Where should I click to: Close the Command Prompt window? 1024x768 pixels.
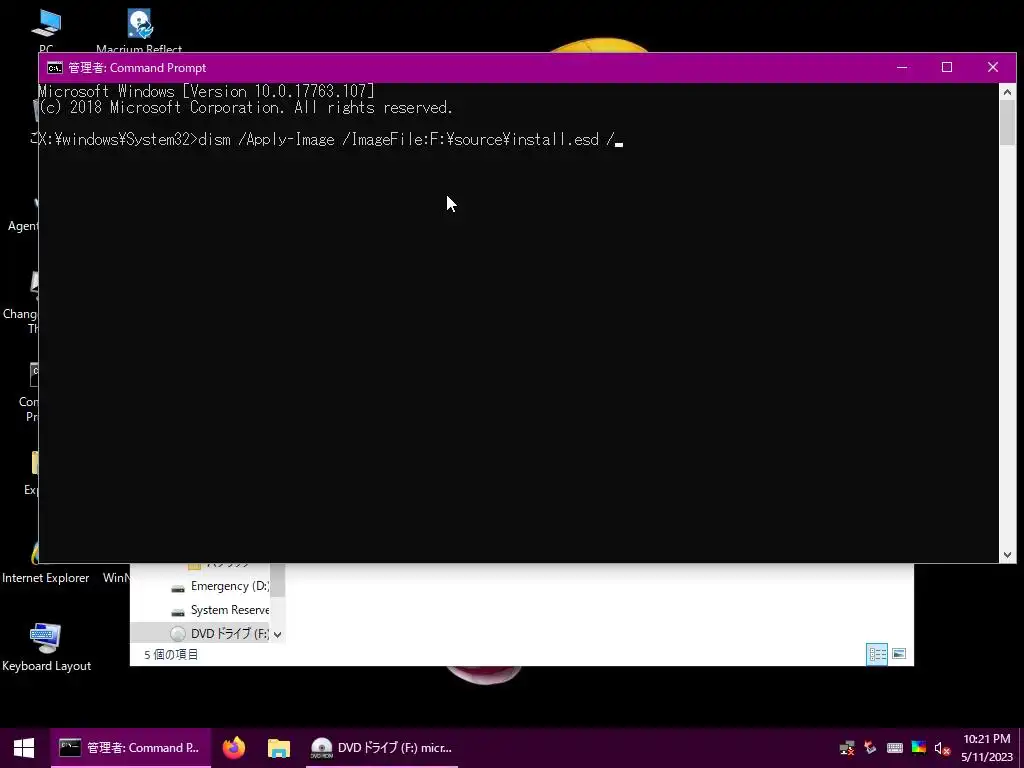[x=993, y=67]
